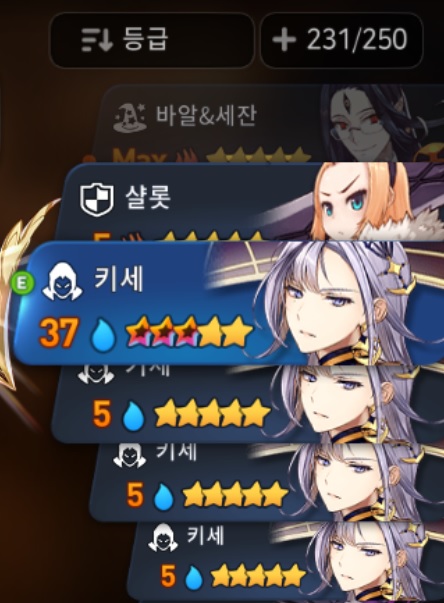Open the 등급 sort dropdown
This screenshot has height=603, width=444.
pyautogui.click(x=151, y=40)
